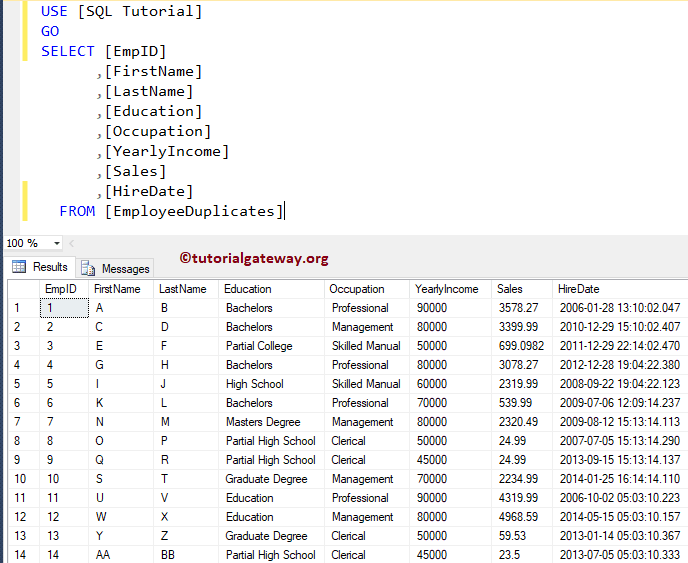Open the Messages tab
688x563 pixels.
coord(116,269)
